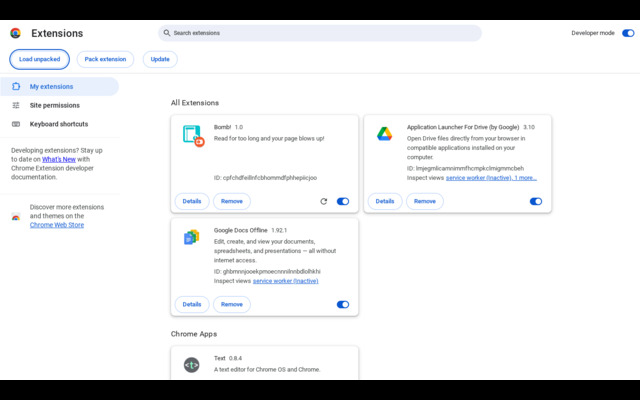Click the Update button
640x400 pixels.
[x=160, y=59]
